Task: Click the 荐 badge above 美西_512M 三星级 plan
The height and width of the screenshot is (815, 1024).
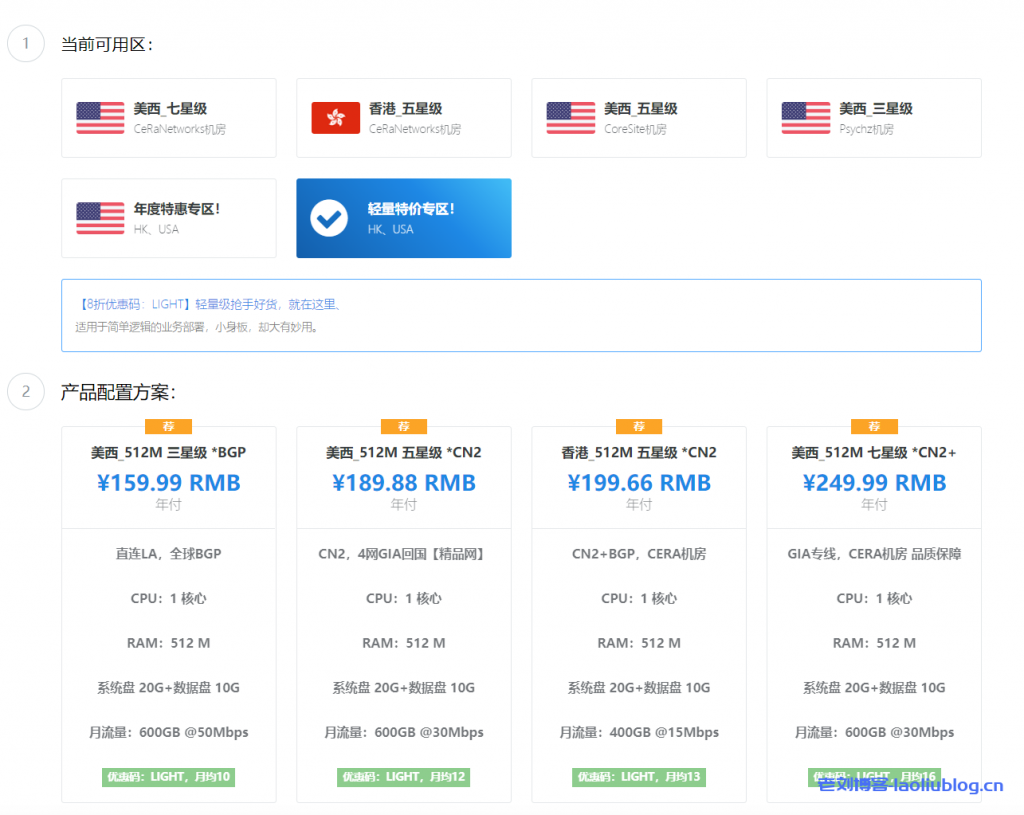Action: coord(168,426)
